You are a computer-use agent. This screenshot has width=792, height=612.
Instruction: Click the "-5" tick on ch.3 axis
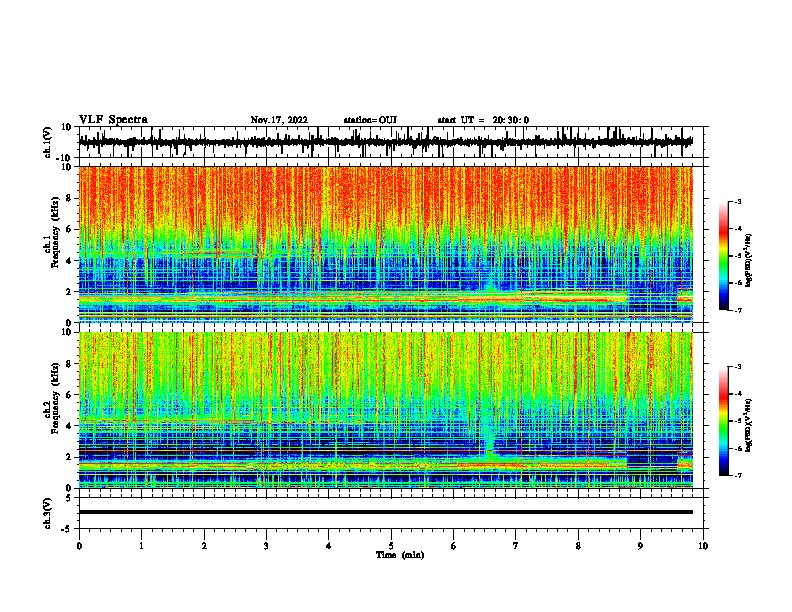point(68,529)
